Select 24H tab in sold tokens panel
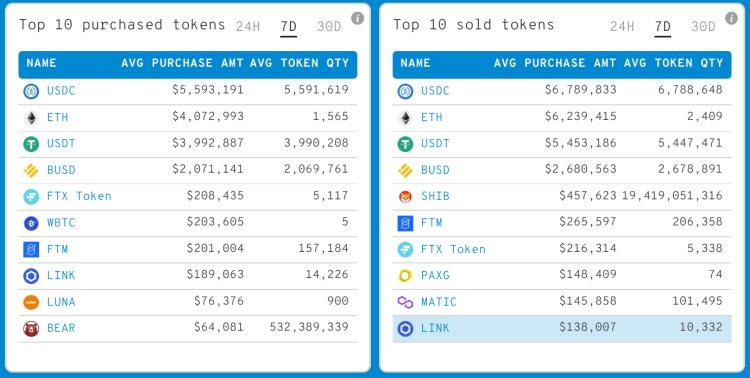The width and height of the screenshot is (750, 378). (622, 26)
